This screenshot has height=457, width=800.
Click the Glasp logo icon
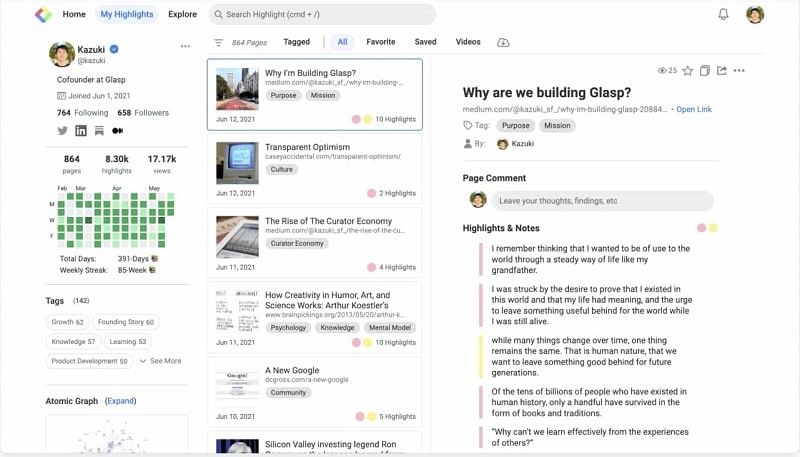click(43, 14)
